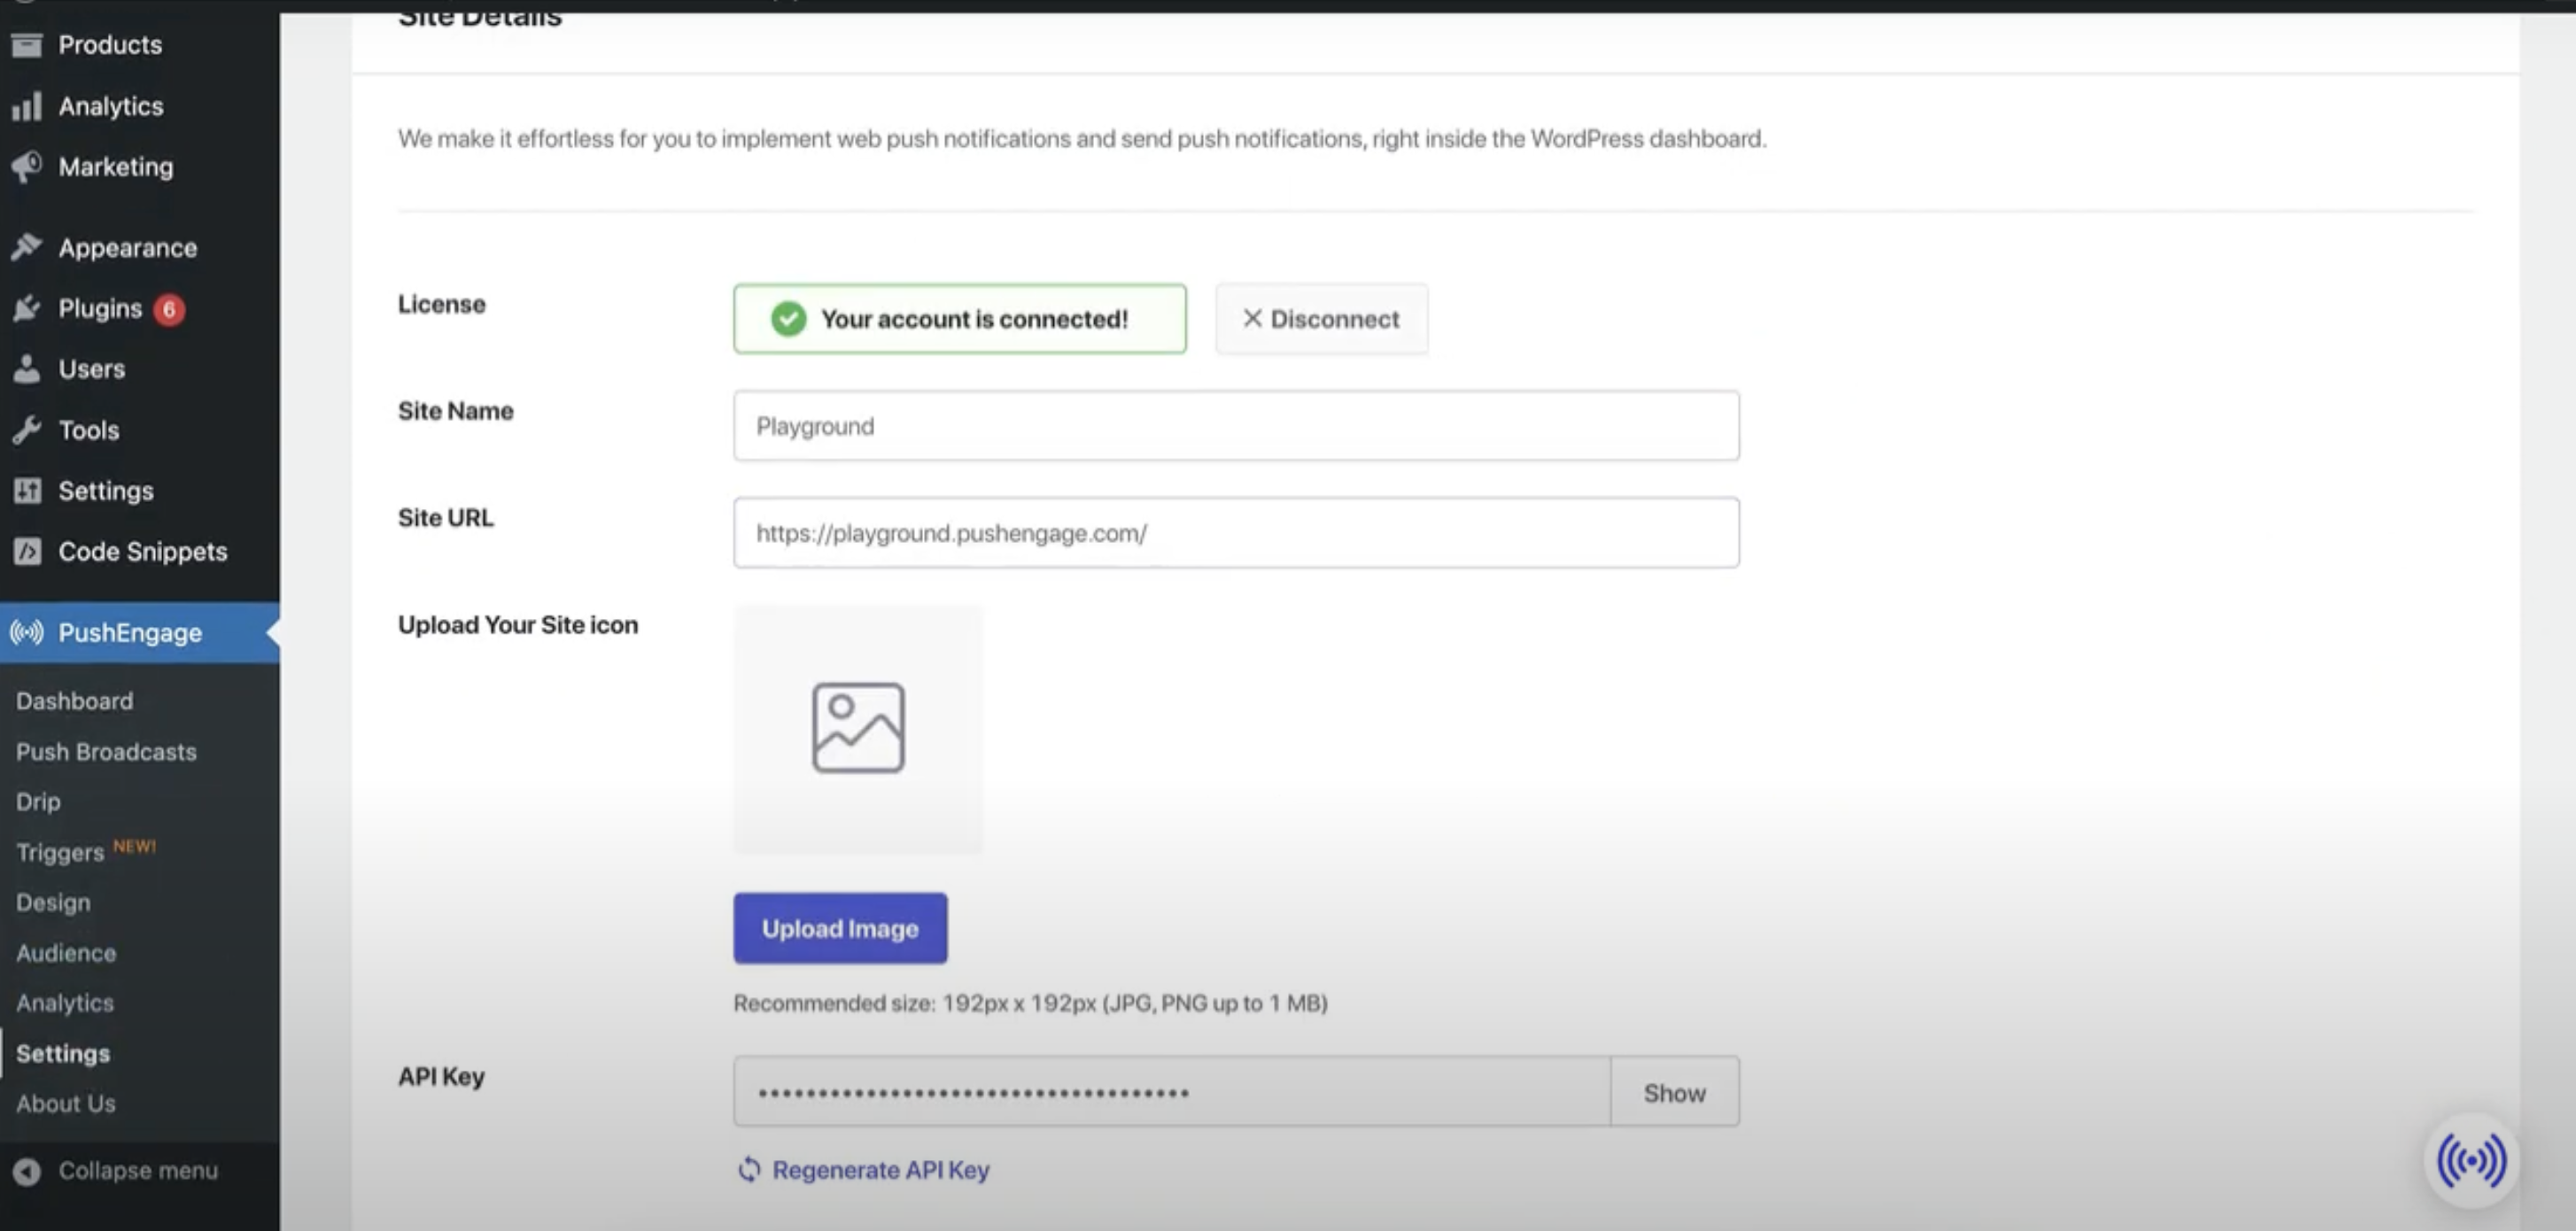Open the Drip submenu page
This screenshot has height=1231, width=2576.
pyautogui.click(x=38, y=802)
